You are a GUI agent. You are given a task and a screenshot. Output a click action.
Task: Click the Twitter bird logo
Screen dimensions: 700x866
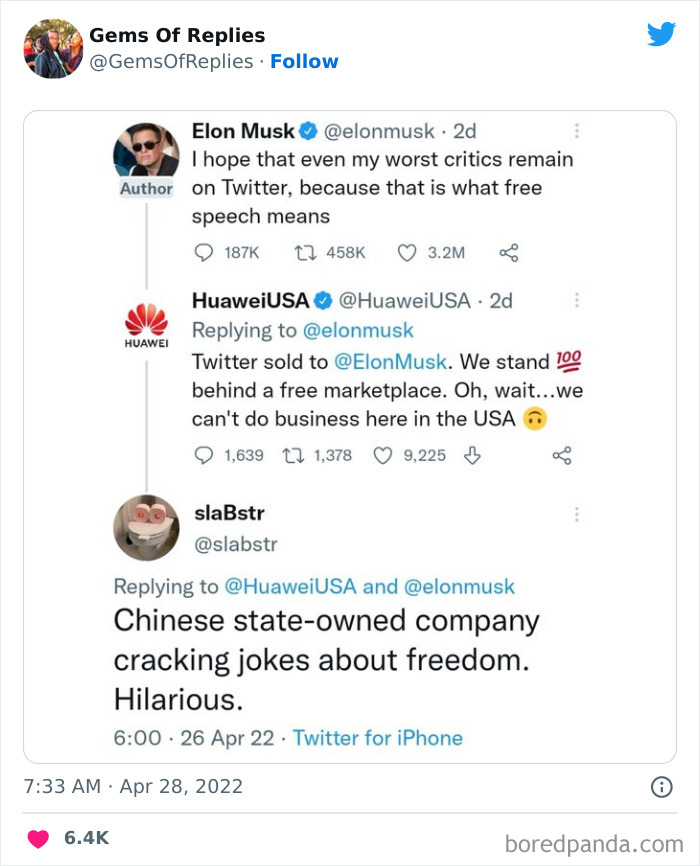(661, 33)
